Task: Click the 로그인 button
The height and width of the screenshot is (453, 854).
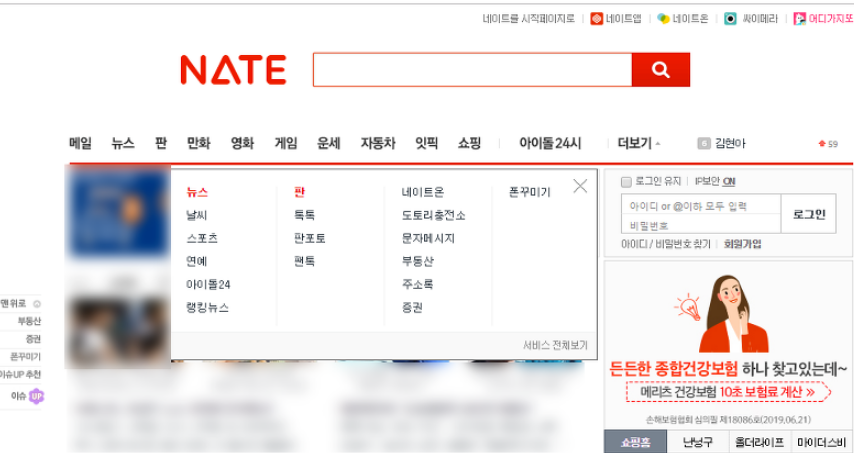Action: point(809,214)
